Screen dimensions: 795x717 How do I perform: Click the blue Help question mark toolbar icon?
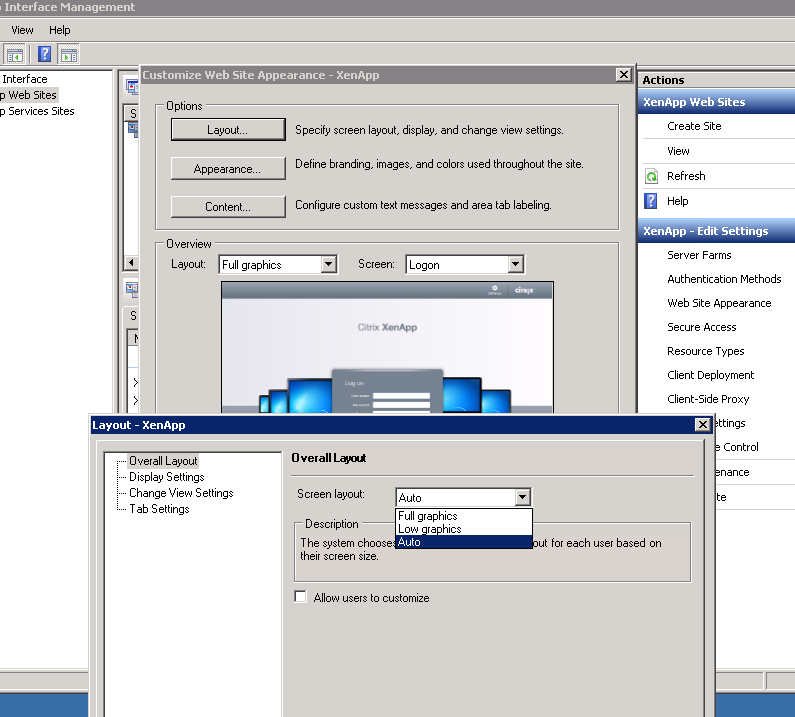point(45,54)
